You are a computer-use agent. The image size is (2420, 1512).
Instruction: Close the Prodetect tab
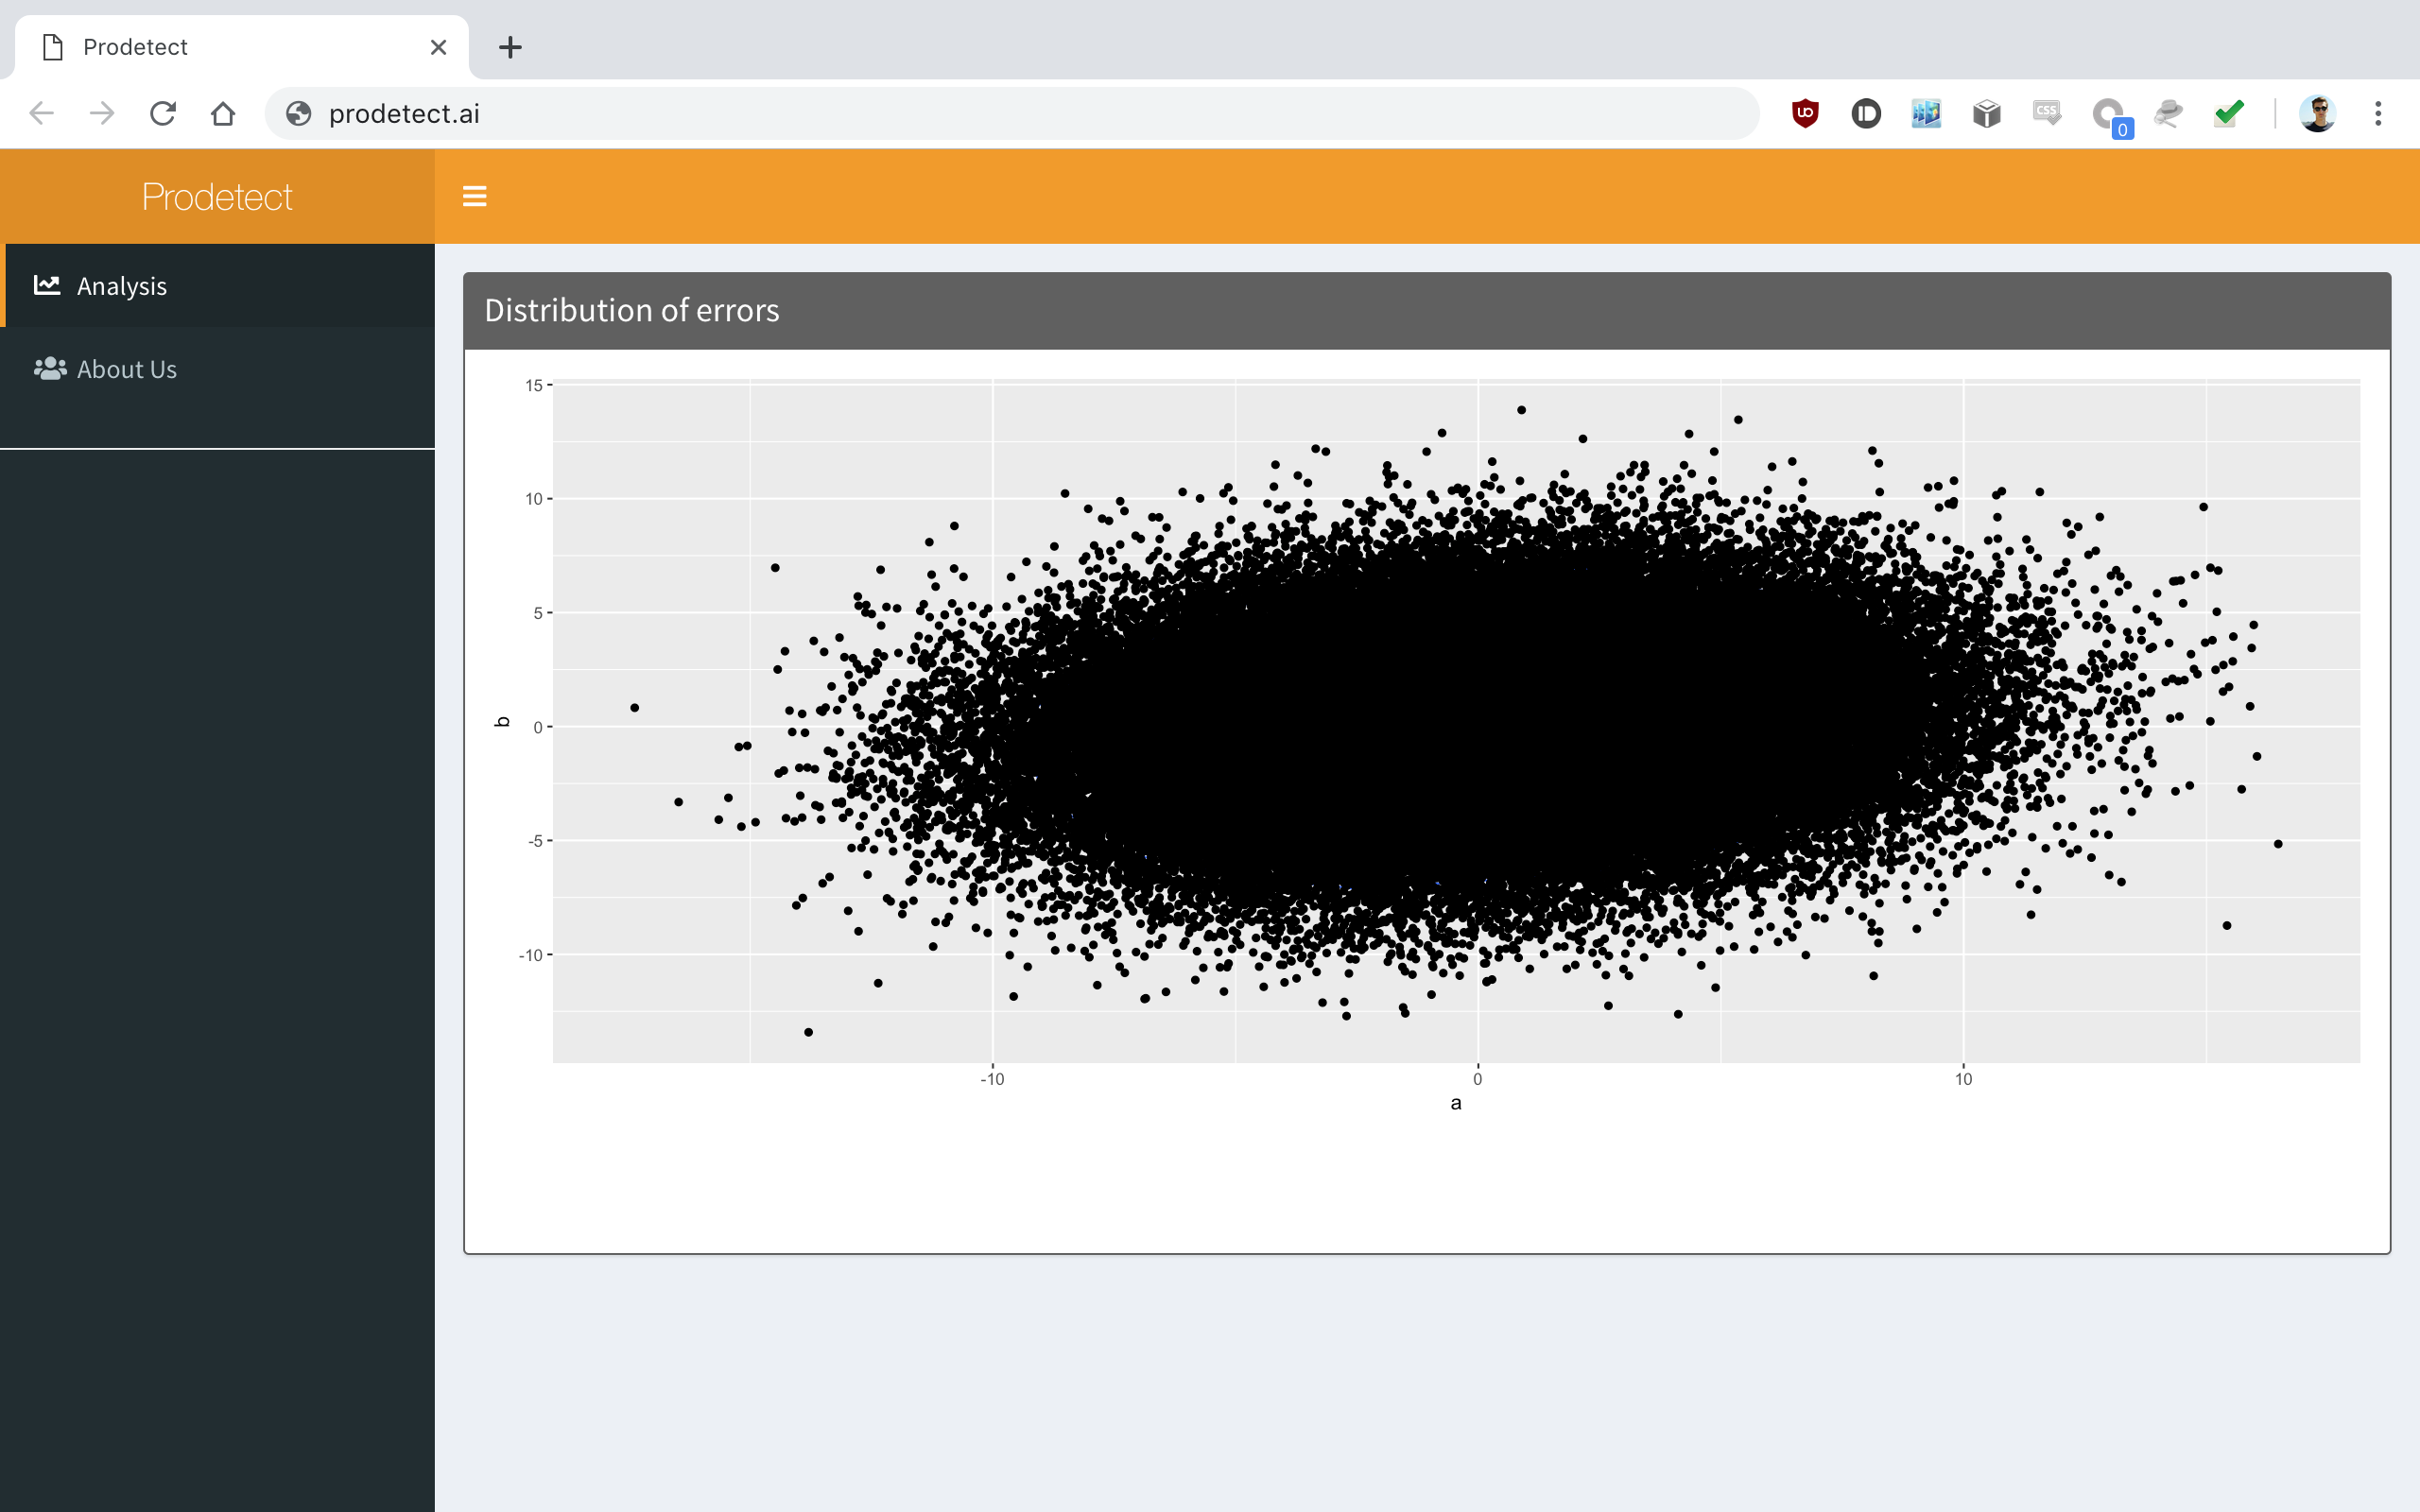[x=438, y=47]
